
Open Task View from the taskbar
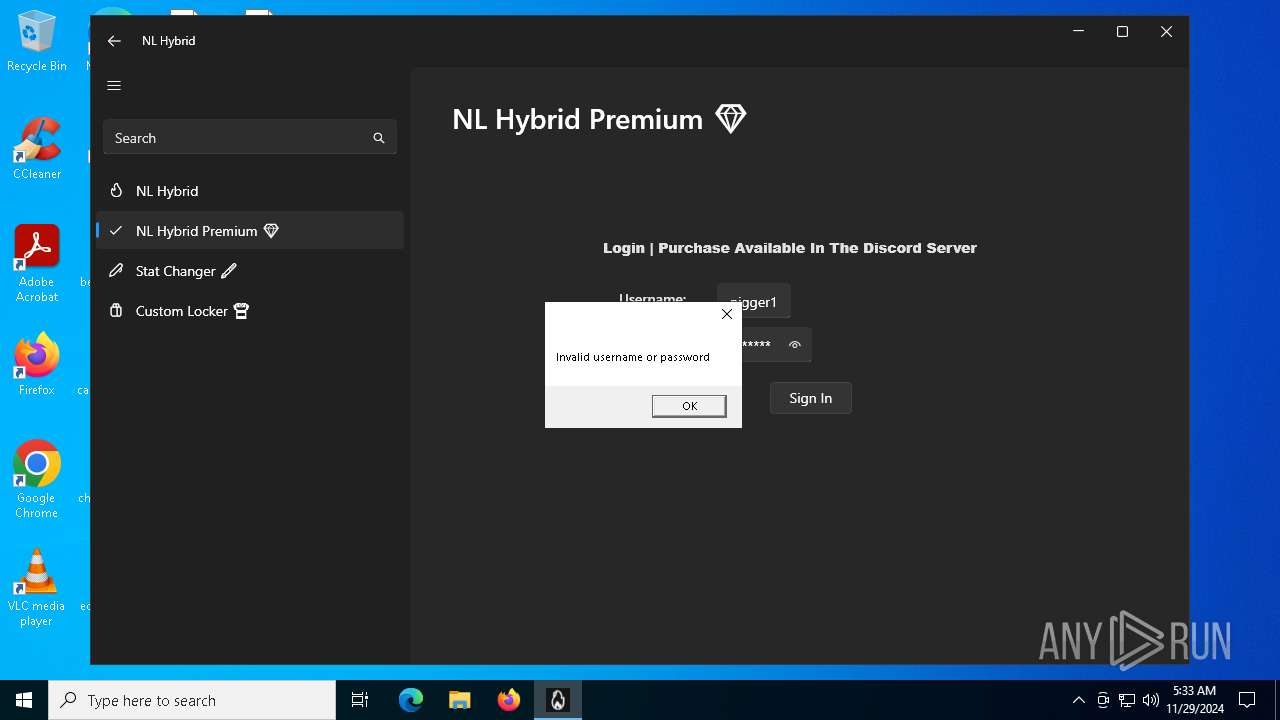tap(360, 700)
